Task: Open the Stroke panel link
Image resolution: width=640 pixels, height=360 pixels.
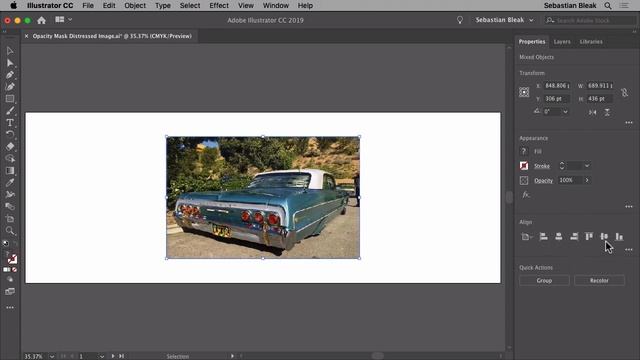Action: (x=542, y=166)
